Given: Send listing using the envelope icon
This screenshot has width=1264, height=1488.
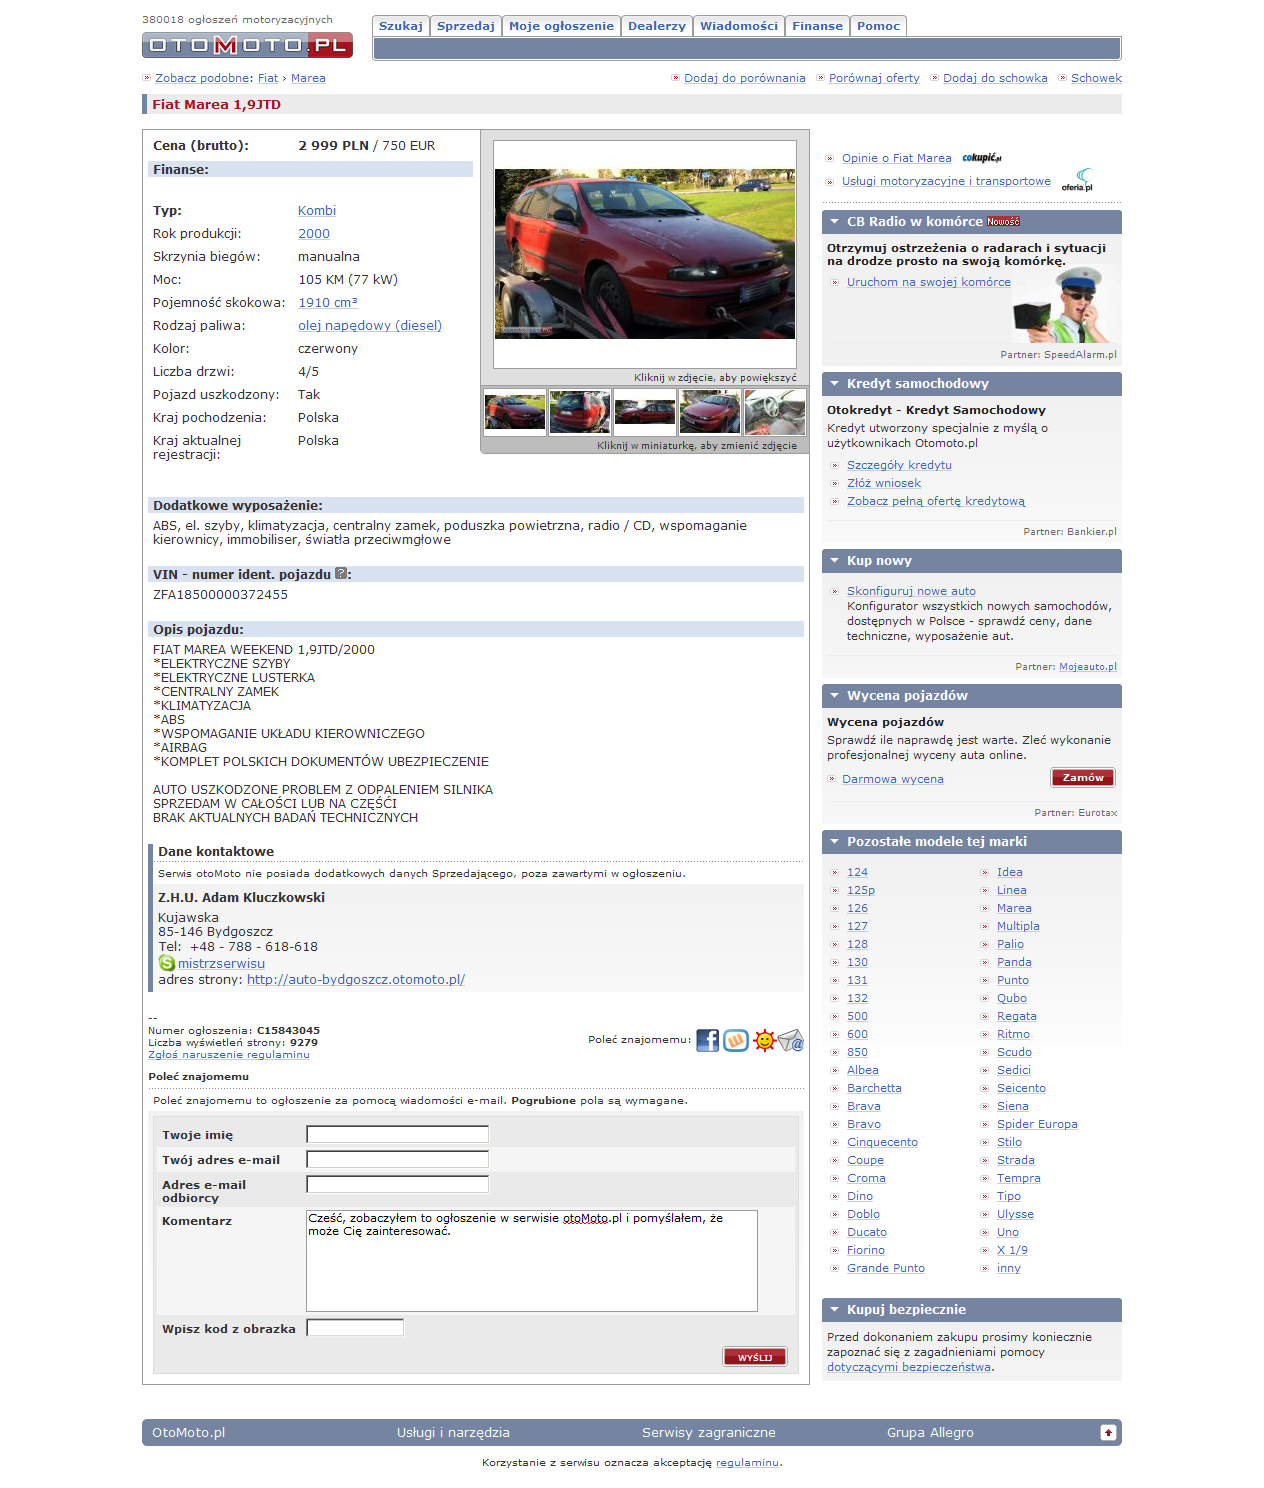Looking at the screenshot, I should [791, 1040].
